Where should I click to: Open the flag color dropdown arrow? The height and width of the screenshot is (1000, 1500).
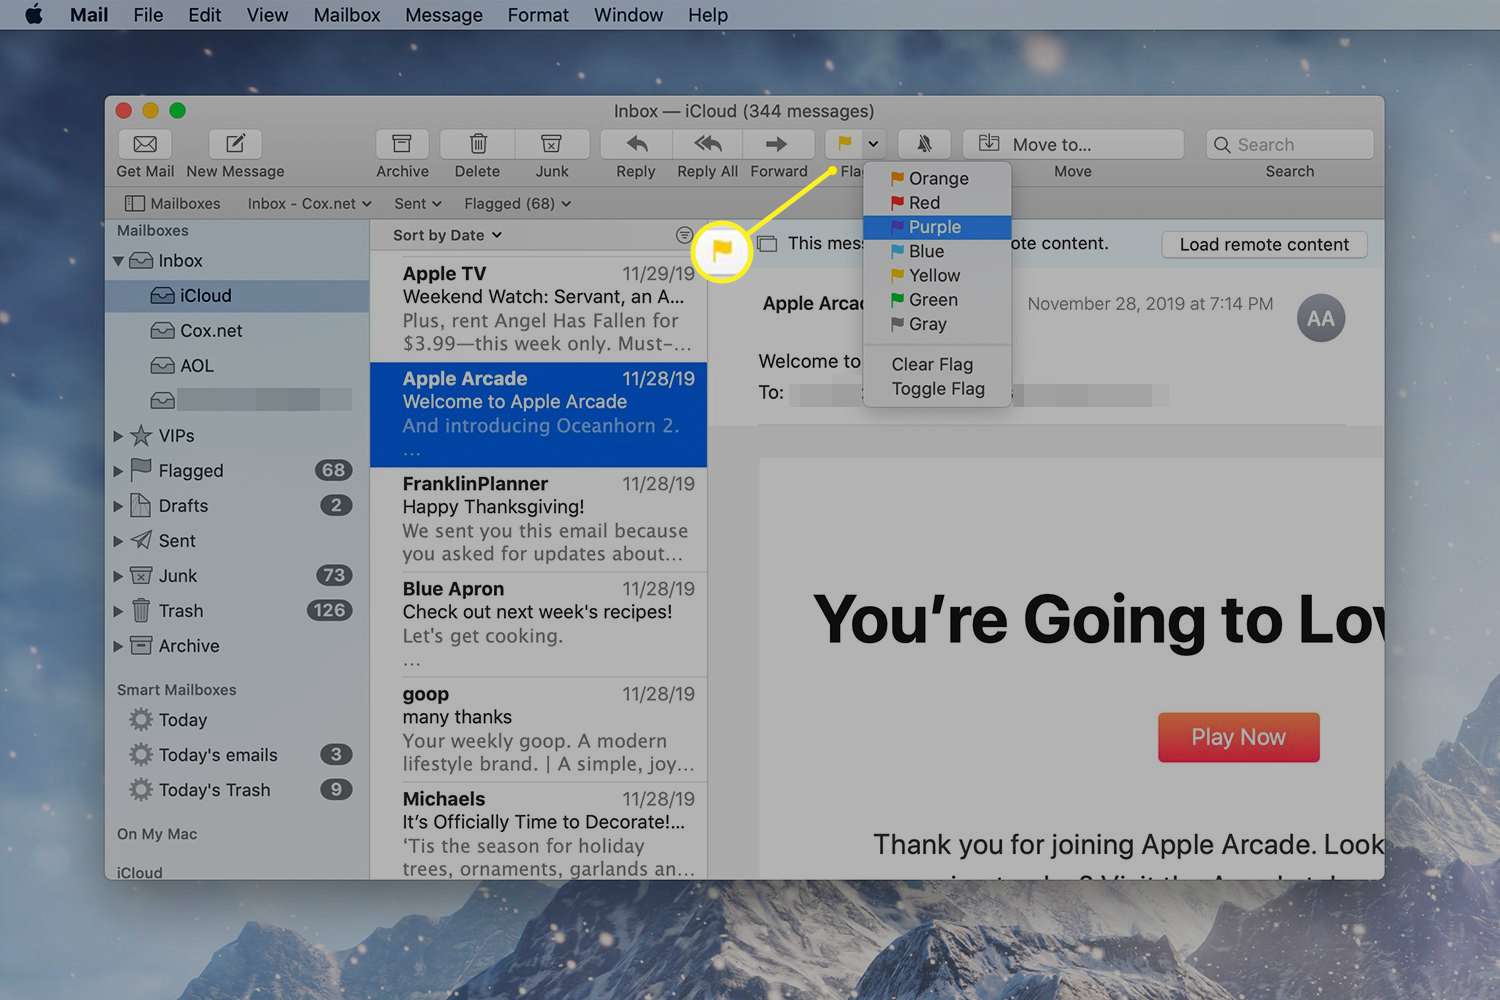[x=873, y=144]
